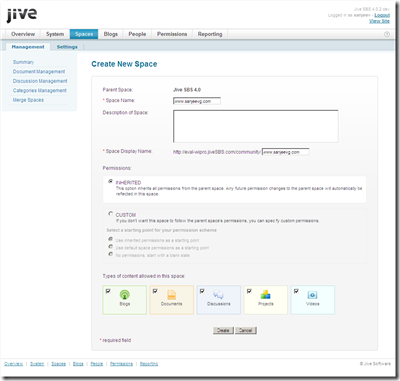Open Merge Spaces in the sidebar

point(28,100)
